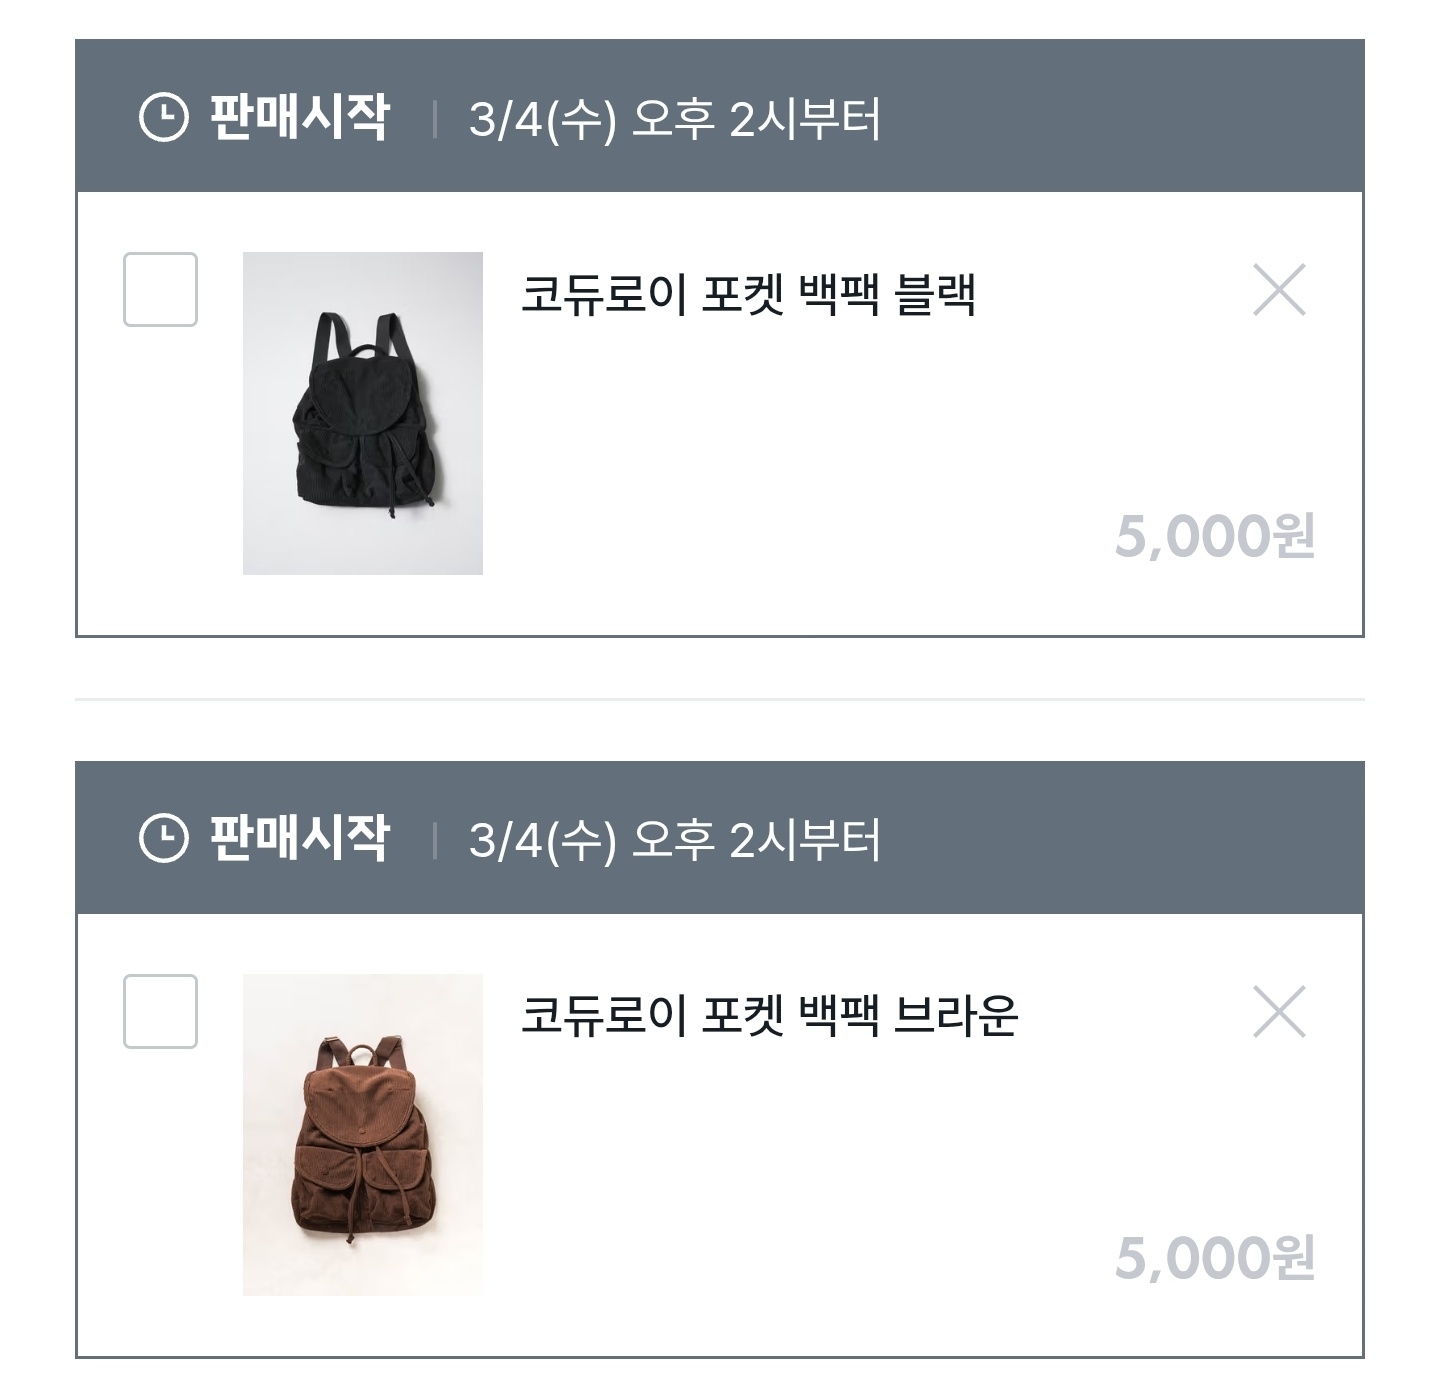Remove 코듀로이 포켓 백팩 브라운 with X
Image resolution: width=1440 pixels, height=1396 pixels.
1279,1012
